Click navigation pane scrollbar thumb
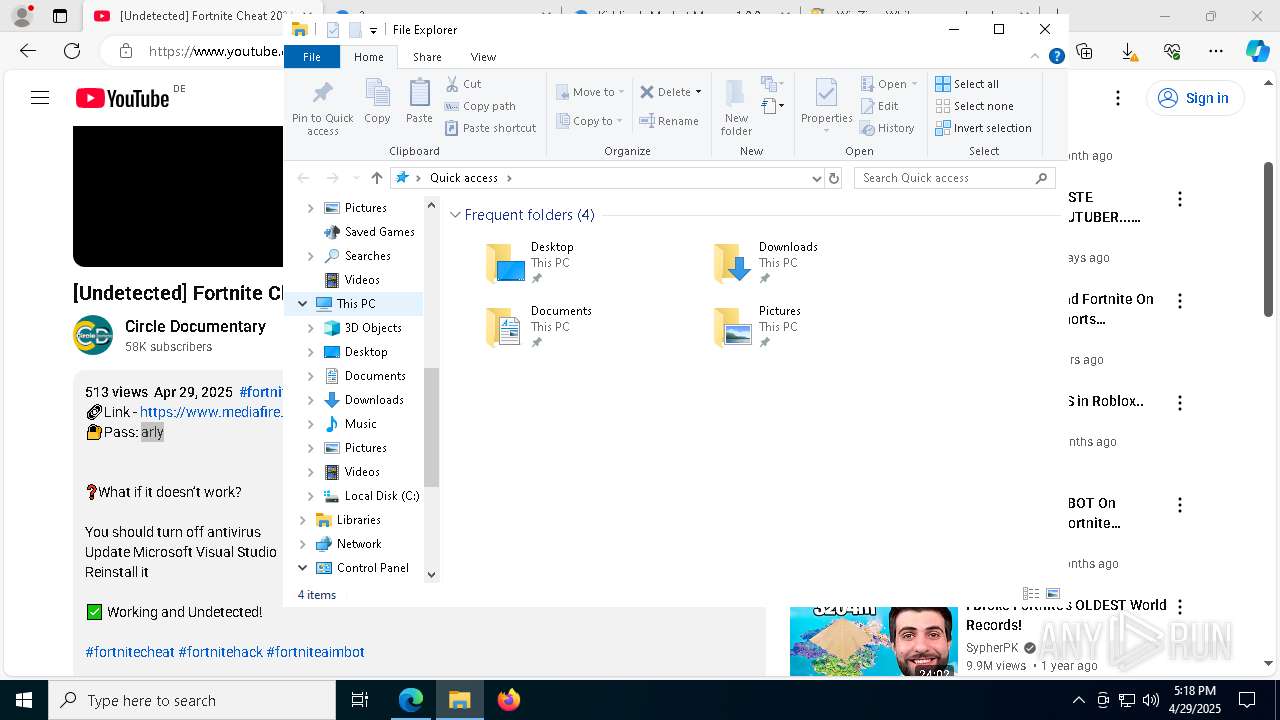 (x=432, y=427)
